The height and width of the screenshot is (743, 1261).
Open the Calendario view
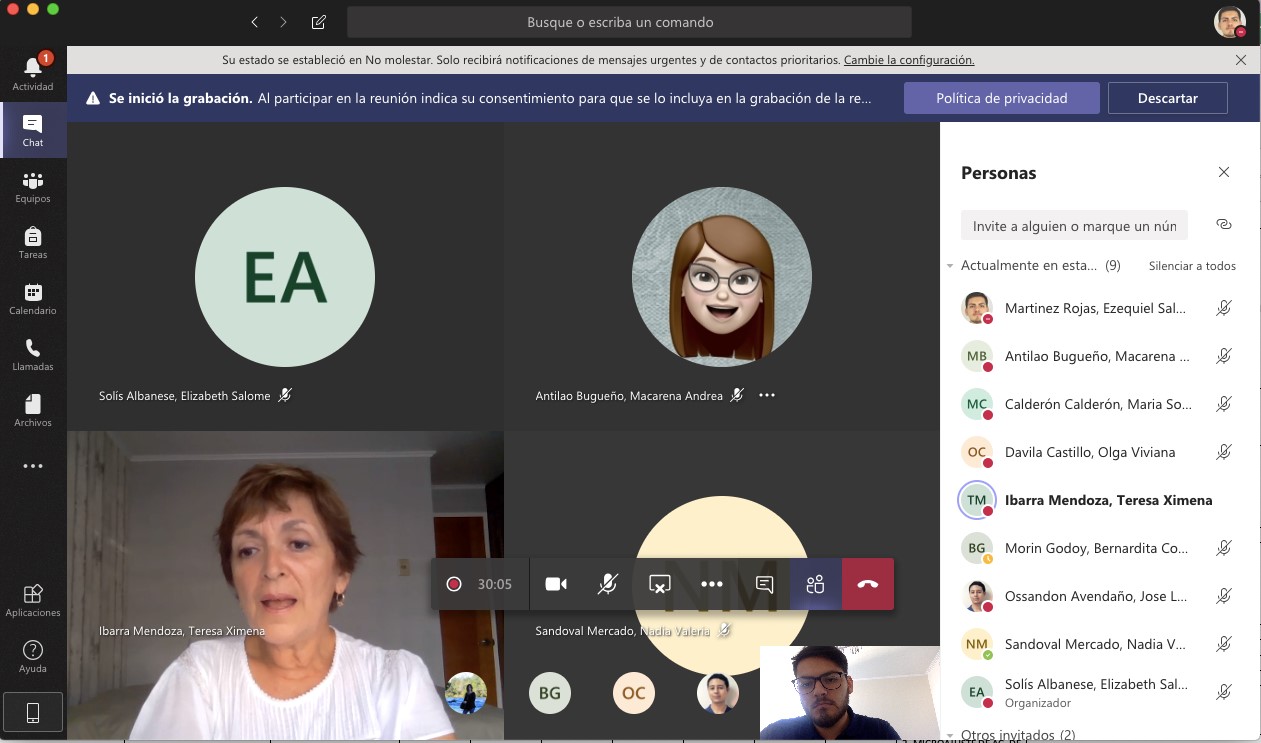33,298
